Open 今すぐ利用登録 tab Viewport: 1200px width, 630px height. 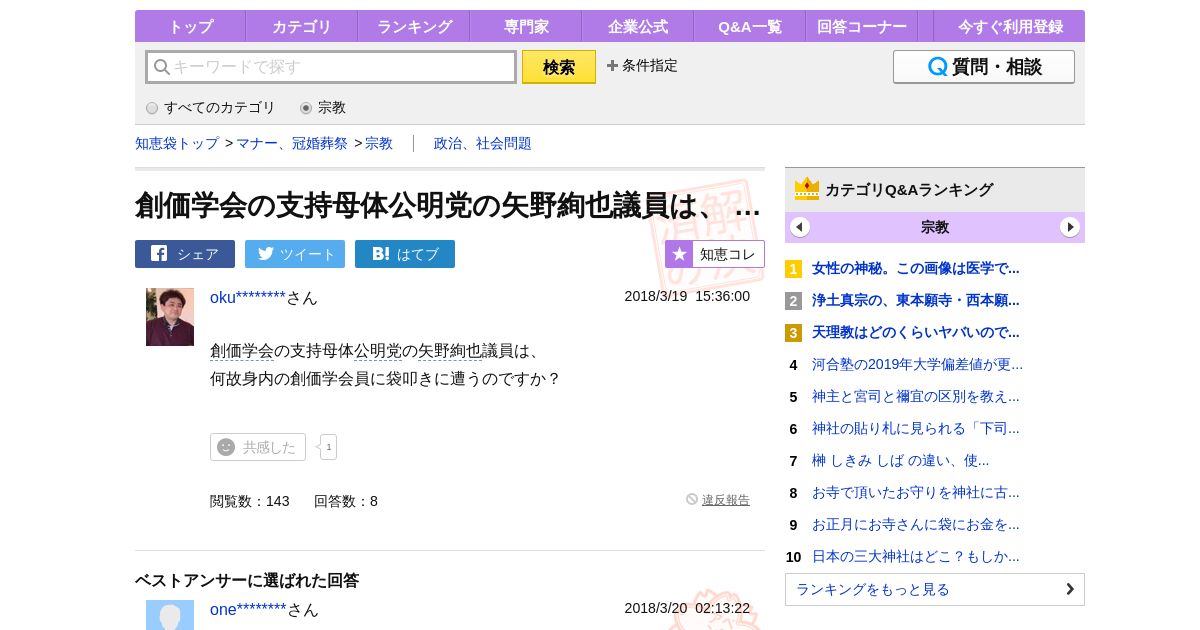click(1009, 27)
